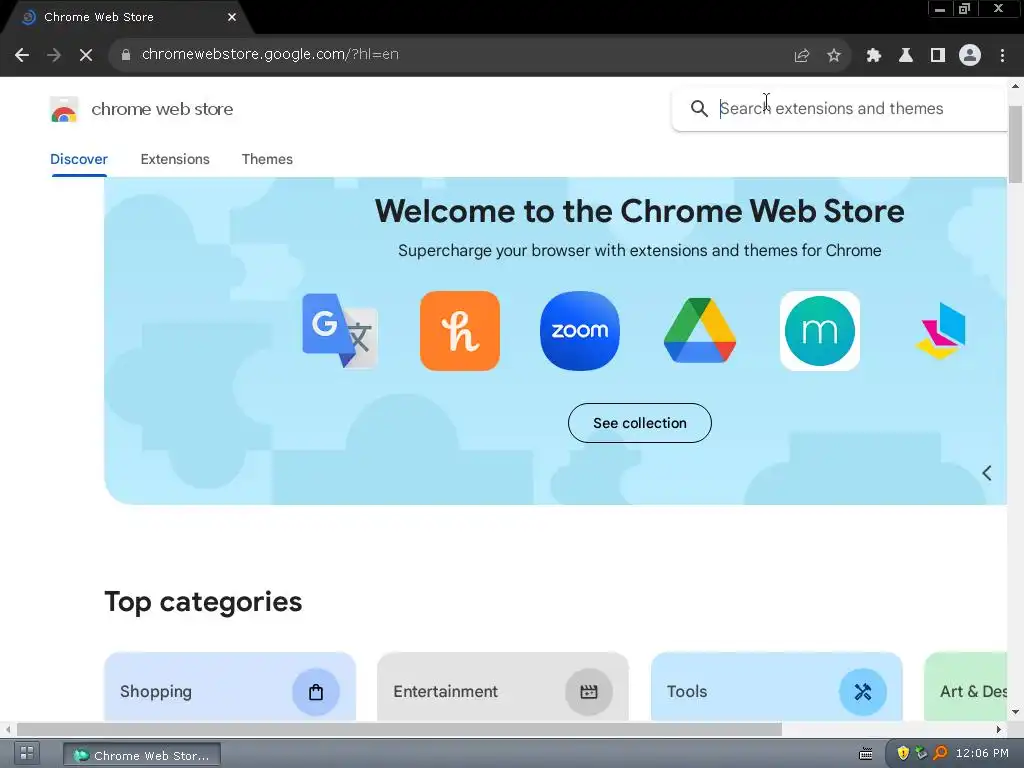1024x768 pixels.
Task: Click the address bar URL
Action: click(x=270, y=55)
